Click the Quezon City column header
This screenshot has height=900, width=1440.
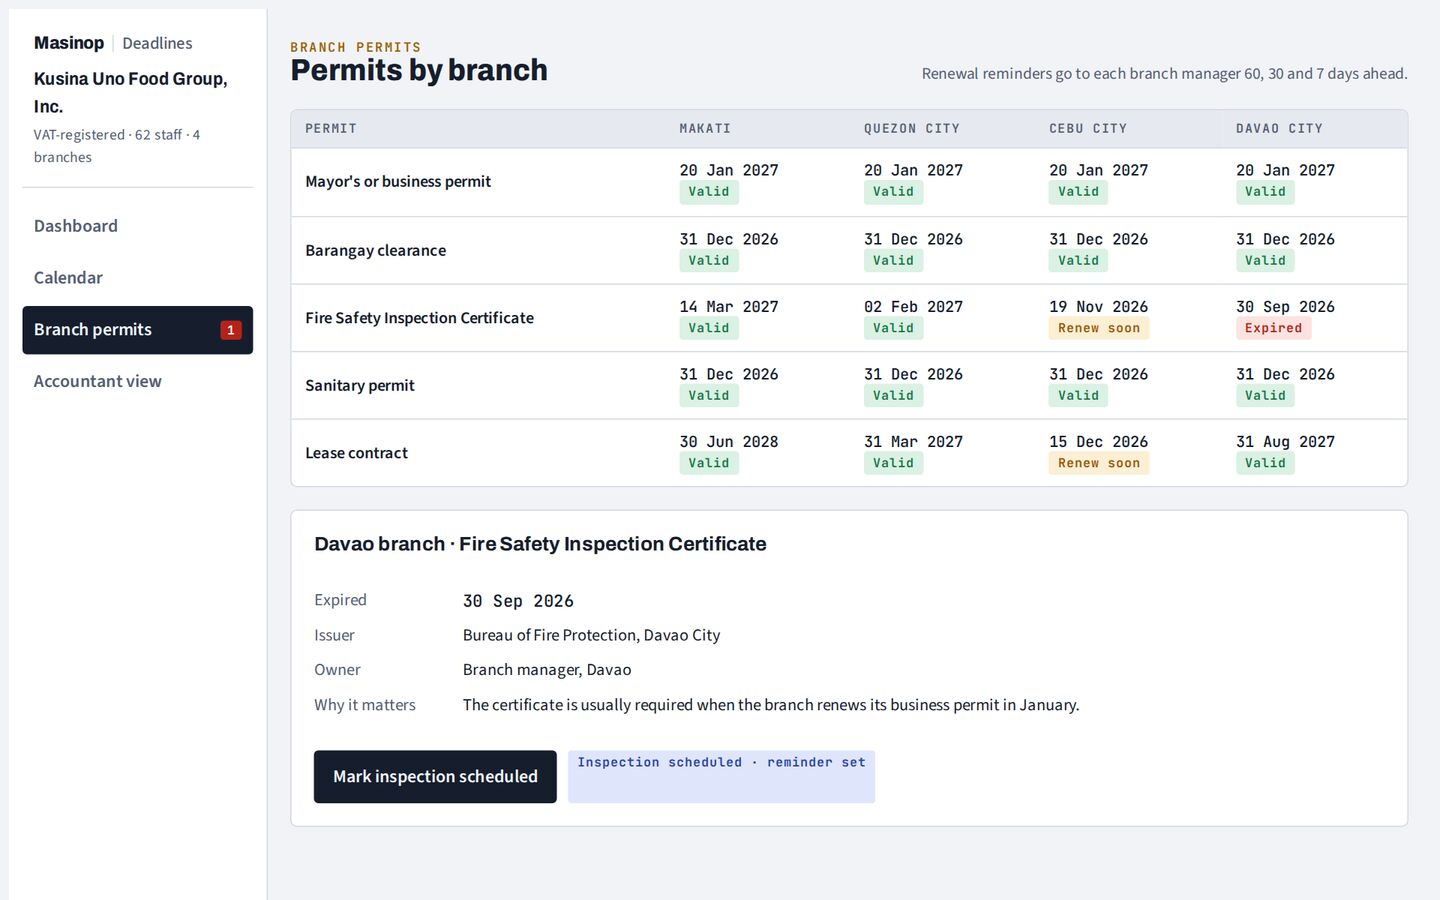click(x=912, y=129)
